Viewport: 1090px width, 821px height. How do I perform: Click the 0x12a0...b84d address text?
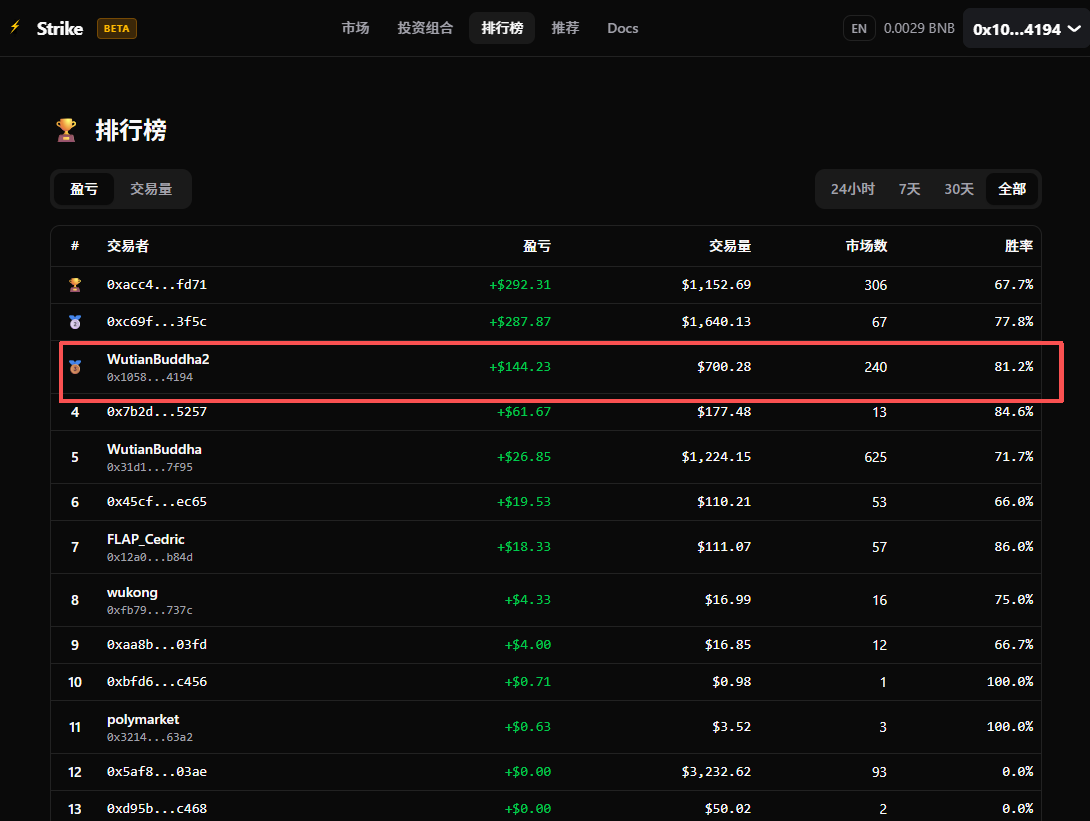150,558
